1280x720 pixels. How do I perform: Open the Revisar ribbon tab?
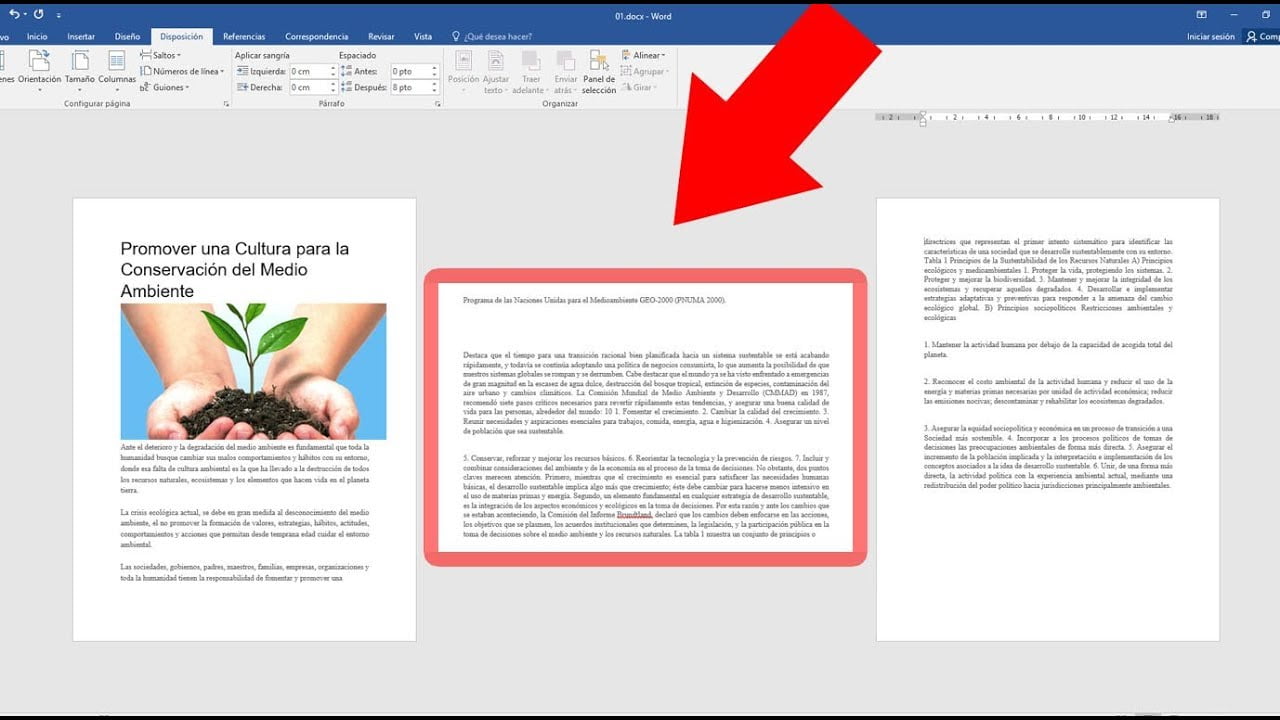pos(381,36)
